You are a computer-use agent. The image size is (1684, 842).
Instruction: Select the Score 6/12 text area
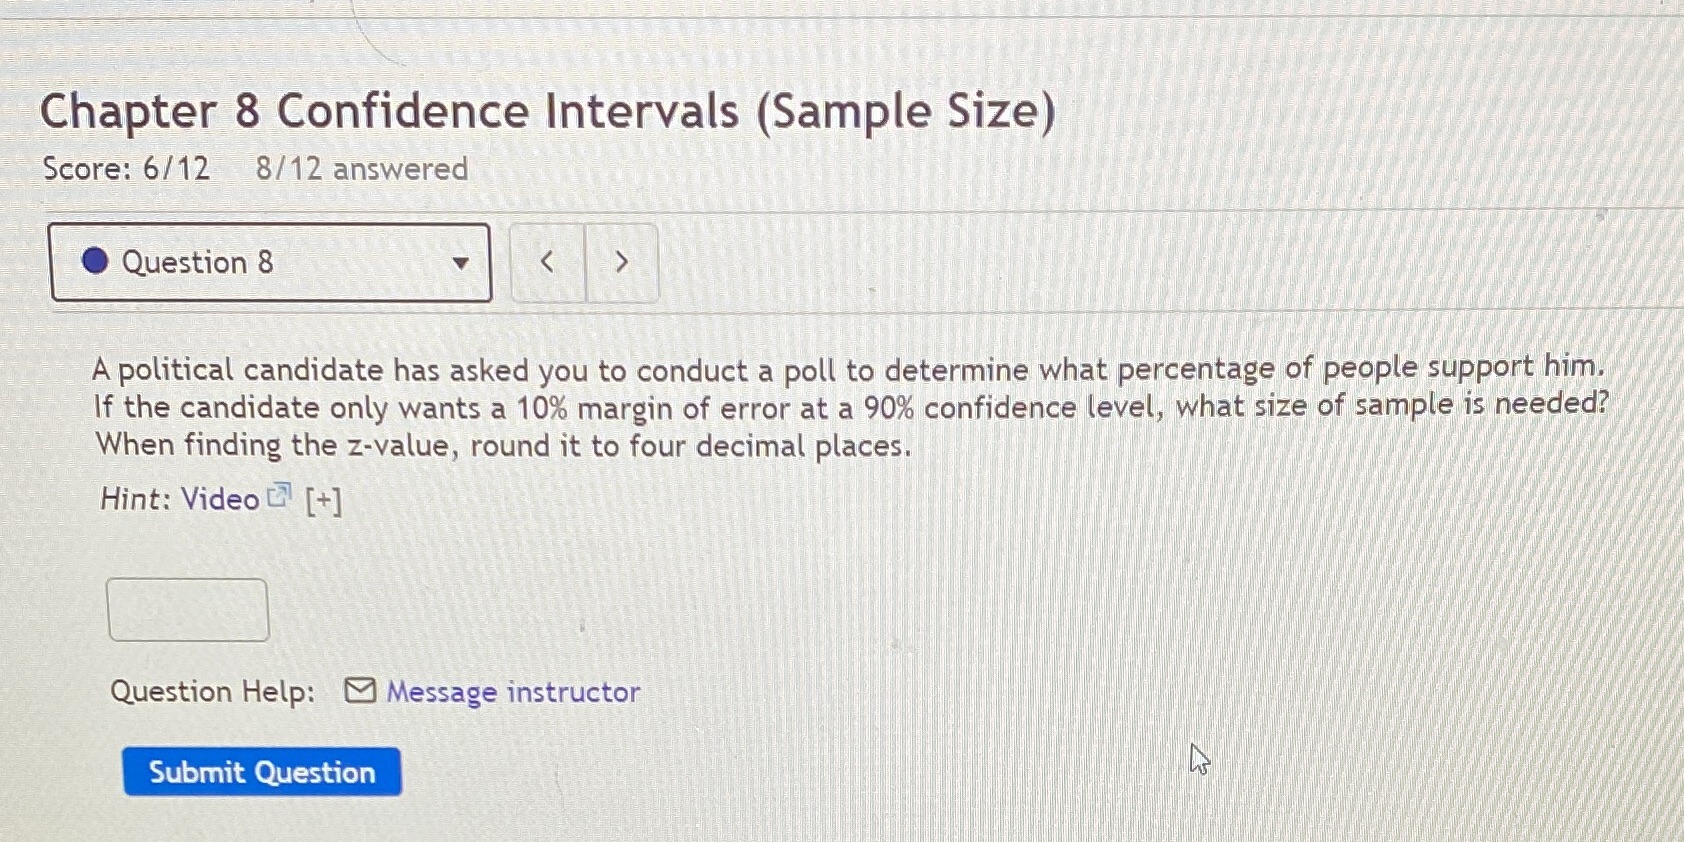(x=125, y=168)
